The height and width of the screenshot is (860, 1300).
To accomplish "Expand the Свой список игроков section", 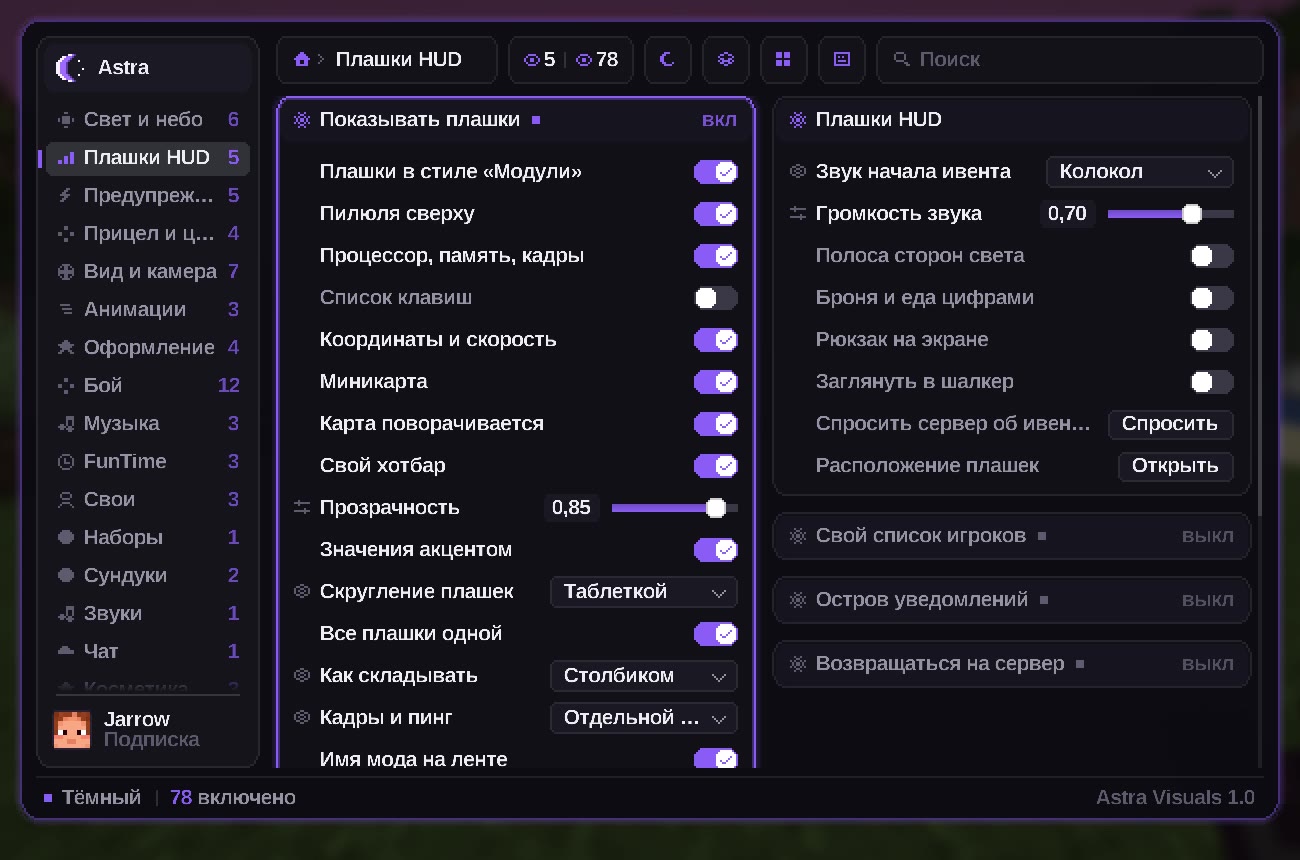I will click(1012, 536).
